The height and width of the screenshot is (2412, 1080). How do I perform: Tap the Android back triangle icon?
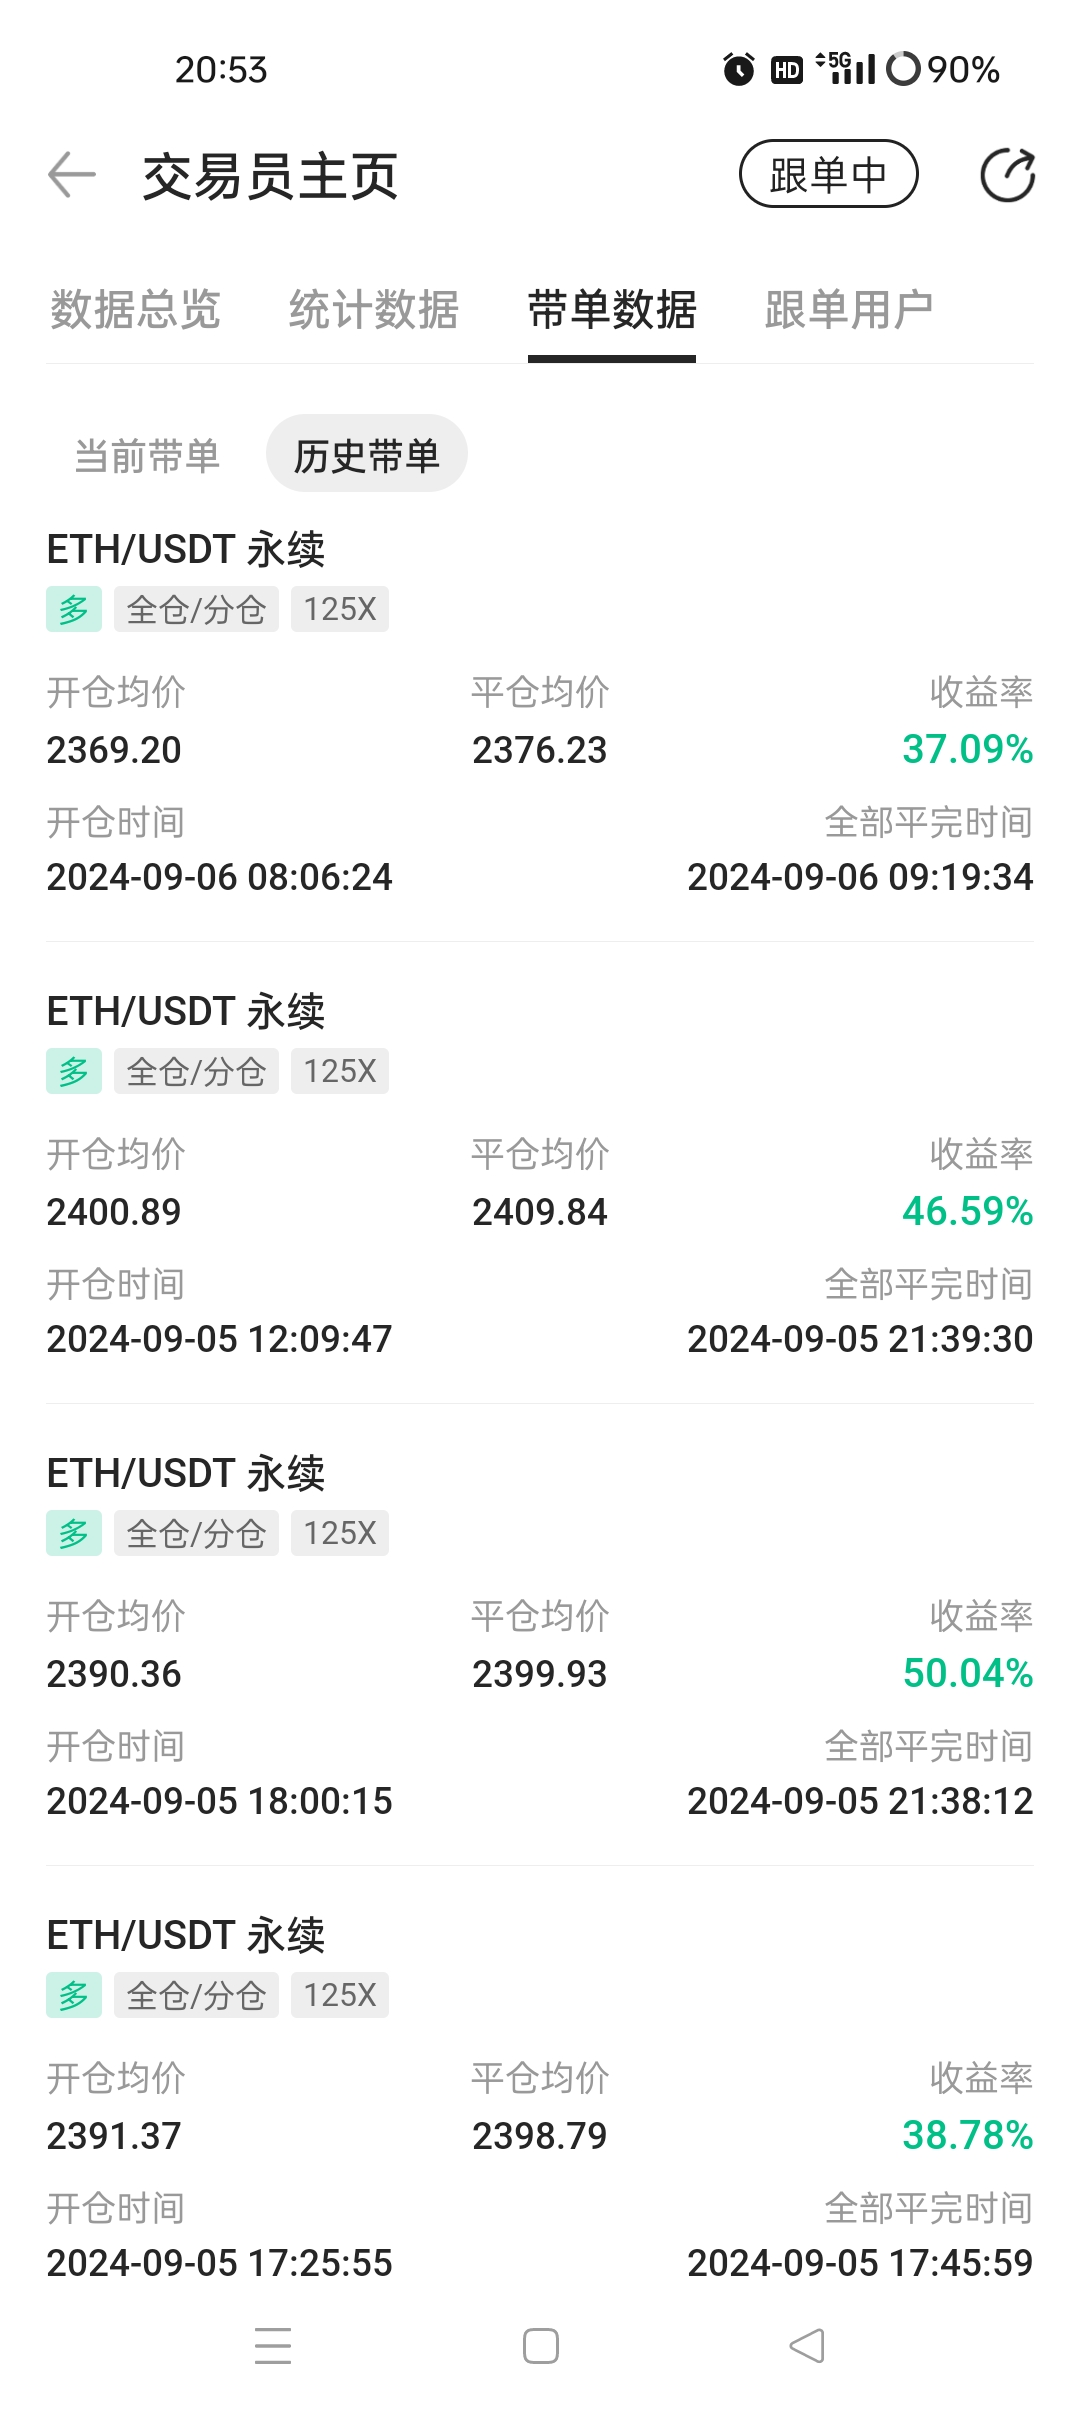[x=807, y=2345]
